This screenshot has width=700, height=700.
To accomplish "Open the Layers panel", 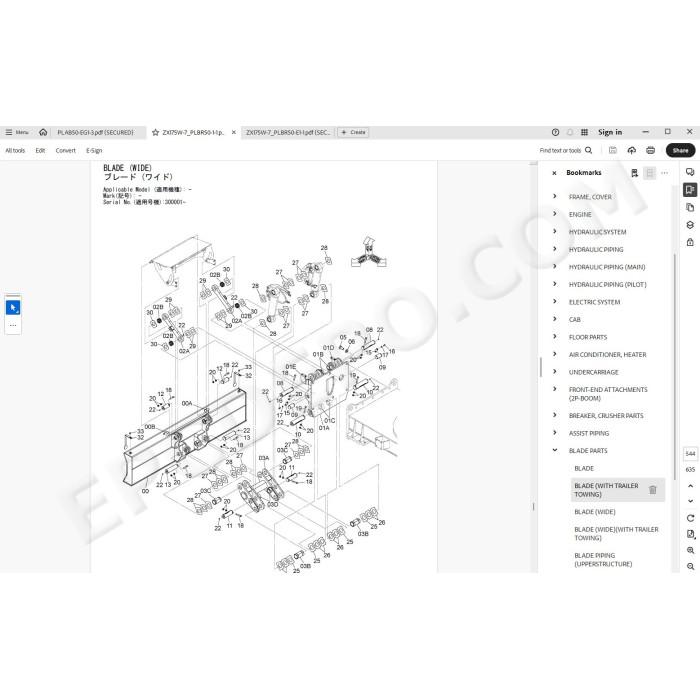I will click(x=690, y=225).
